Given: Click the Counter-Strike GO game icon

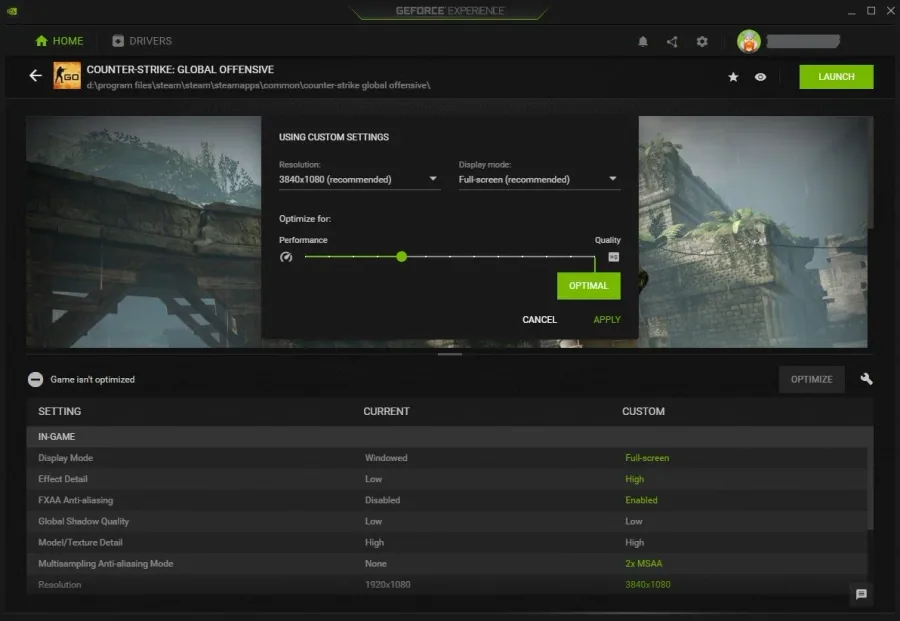Looking at the screenshot, I should coord(67,76).
